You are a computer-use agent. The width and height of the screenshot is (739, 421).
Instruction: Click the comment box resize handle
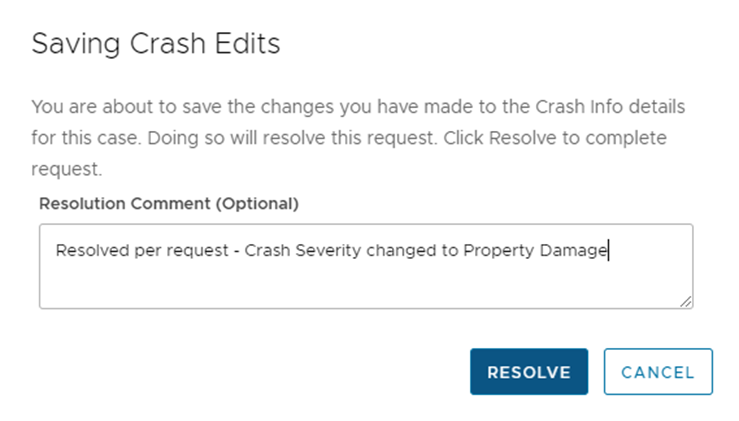tap(686, 301)
